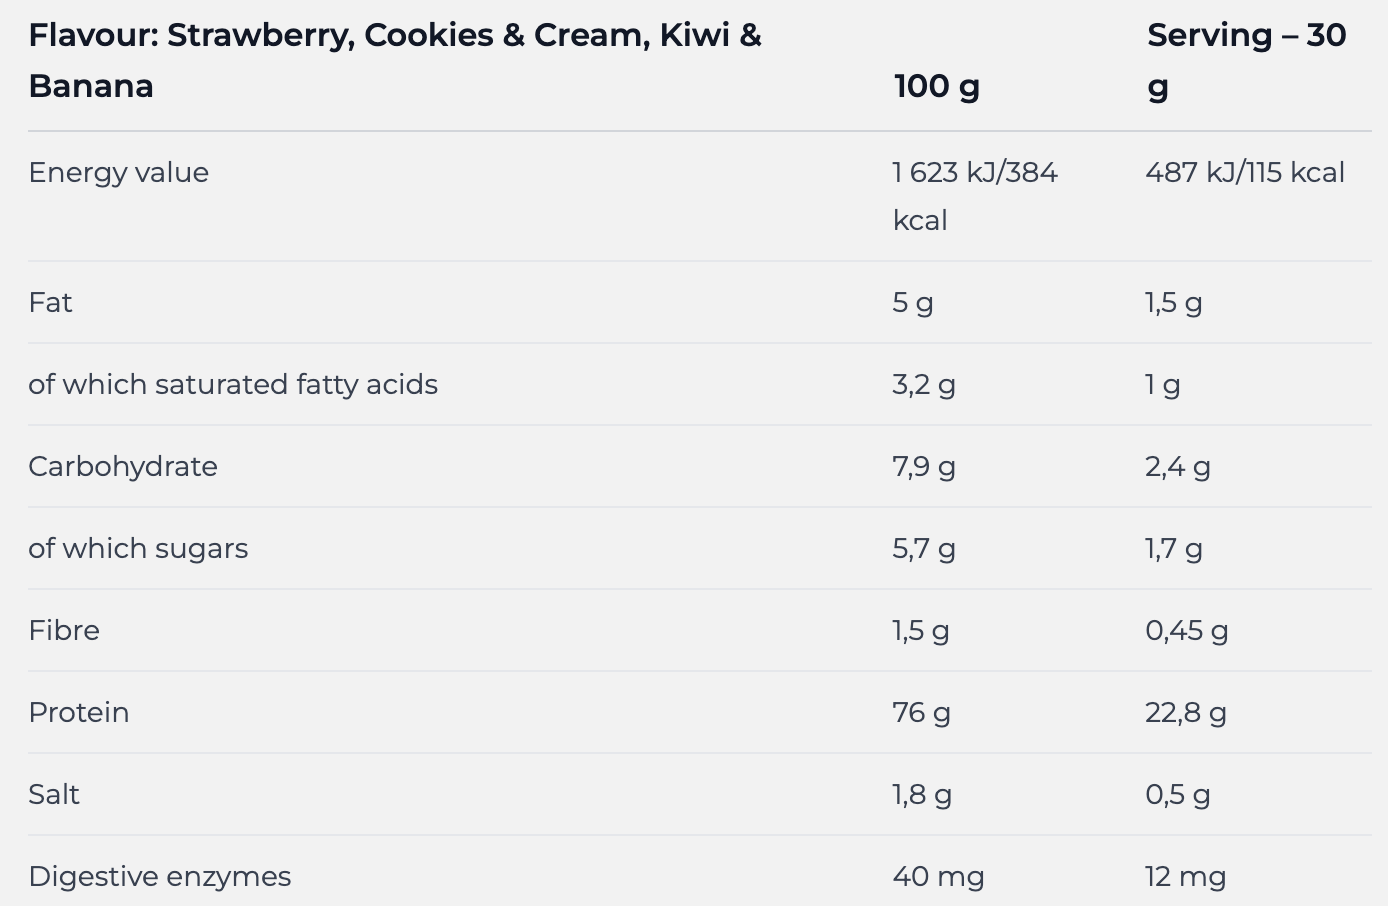
Task: Click the Serving – 30 g column header
Action: tap(1246, 60)
